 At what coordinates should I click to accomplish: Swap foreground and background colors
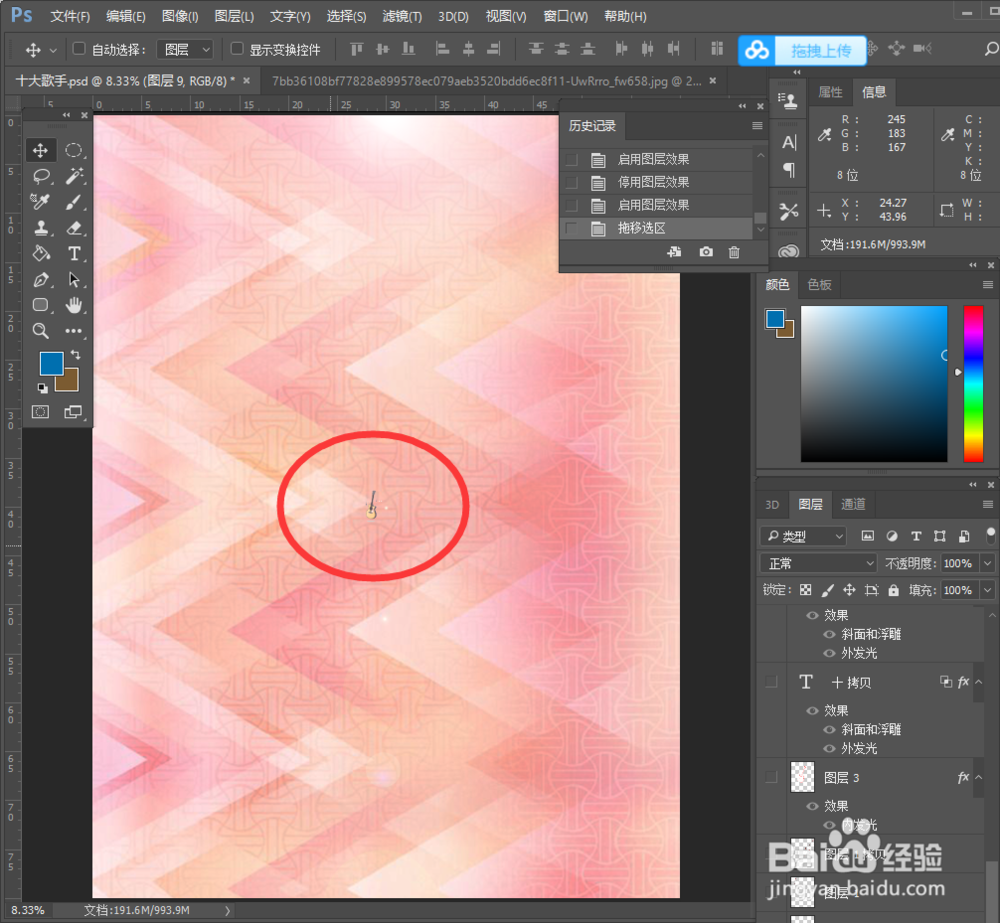click(x=75, y=355)
